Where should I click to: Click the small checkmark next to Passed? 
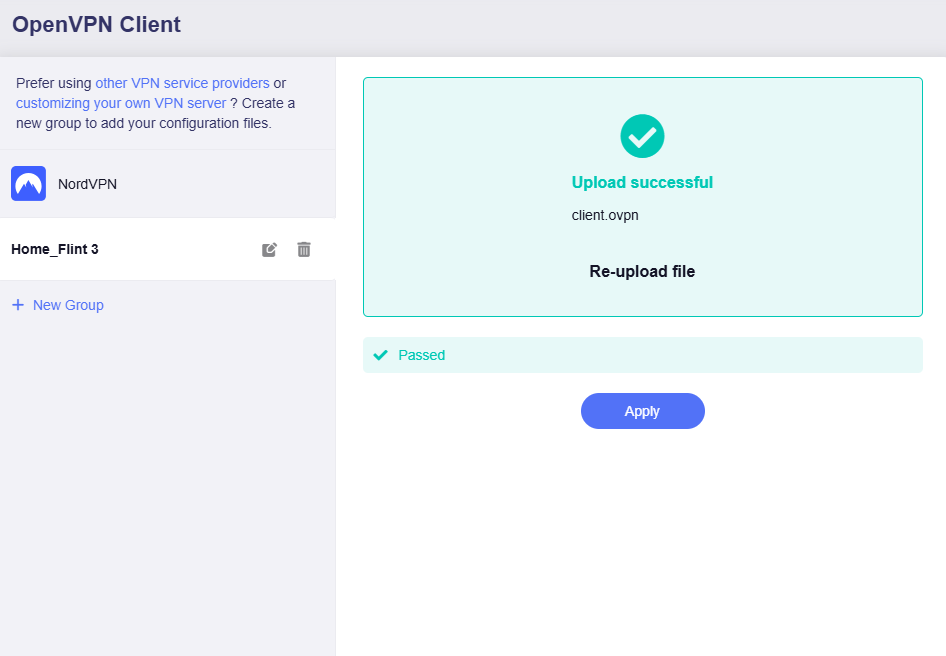[380, 355]
